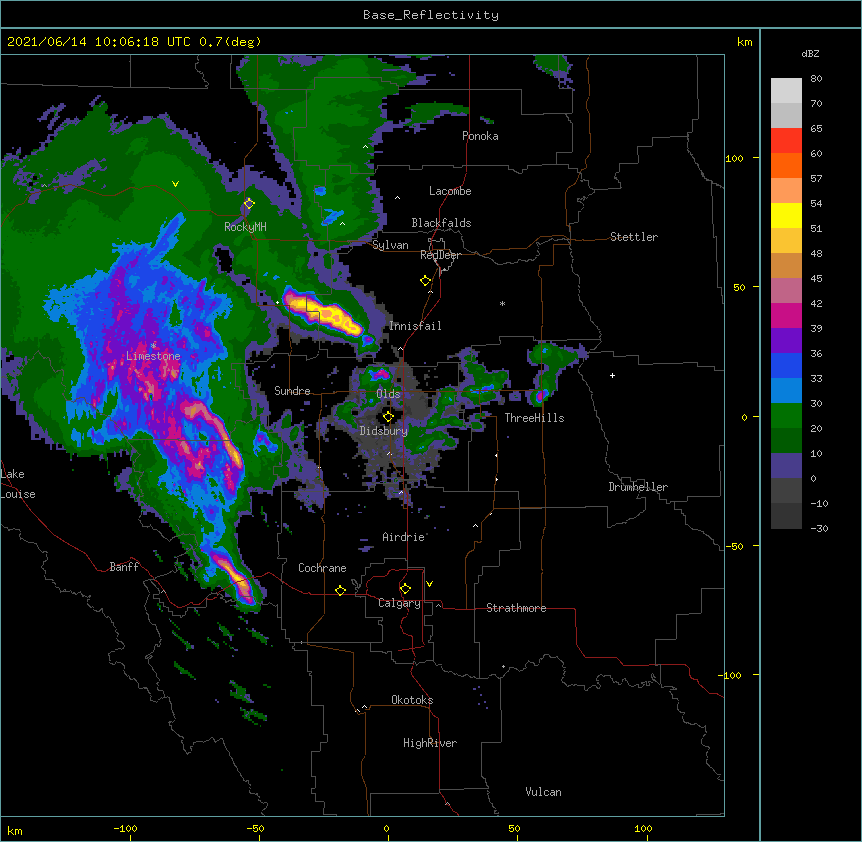Select the RockyMH label

[x=245, y=227]
